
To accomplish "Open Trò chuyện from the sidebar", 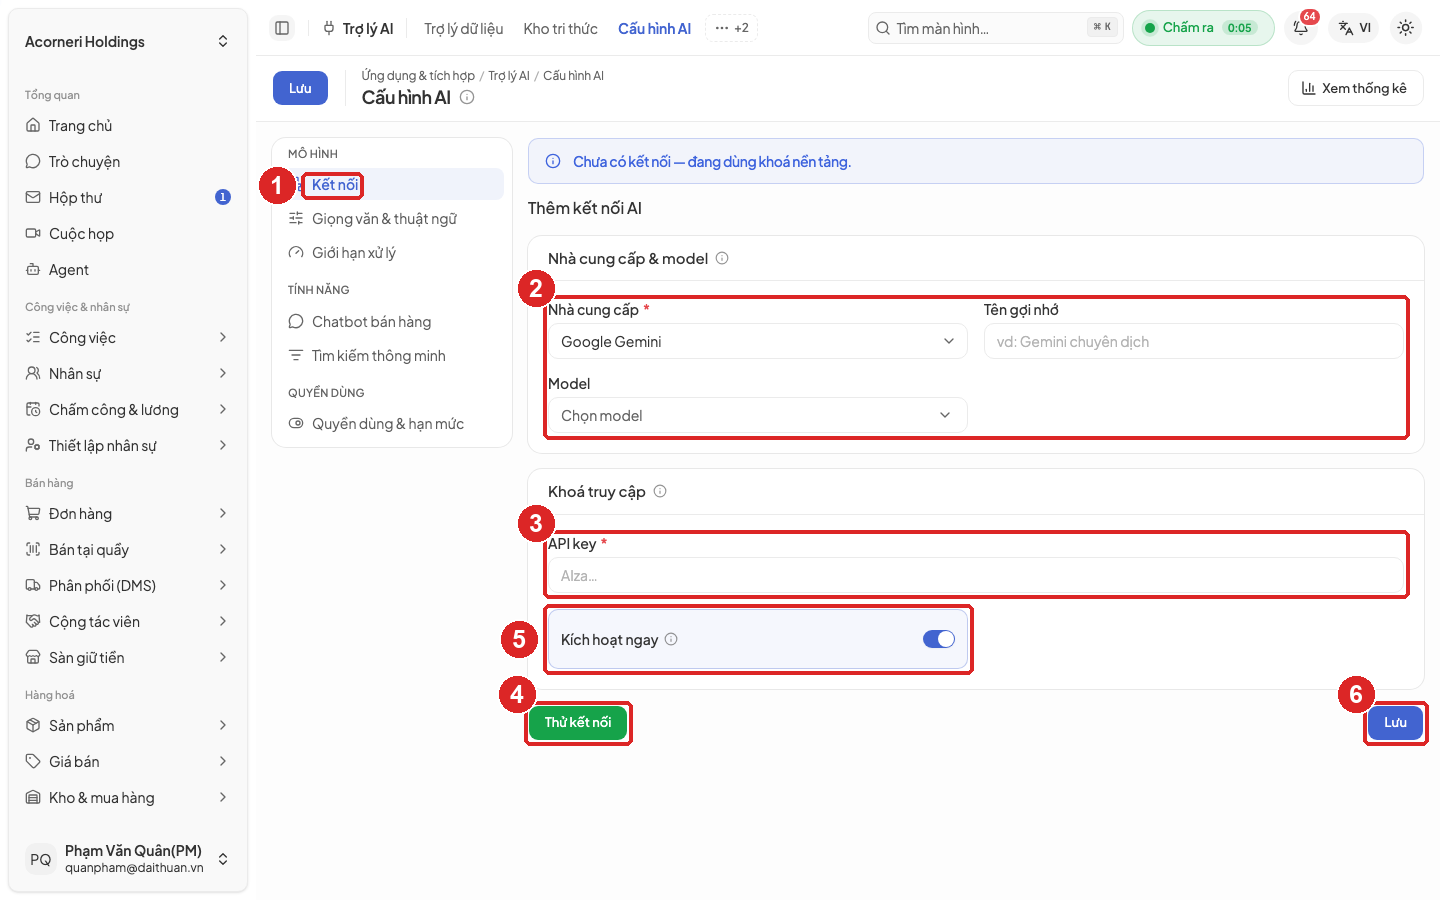I will coord(128,162).
